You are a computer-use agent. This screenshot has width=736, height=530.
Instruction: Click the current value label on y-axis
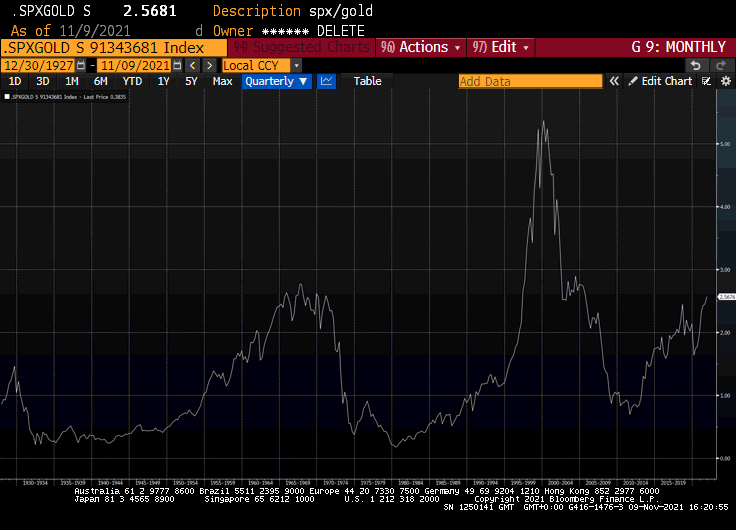pyautogui.click(x=727, y=297)
